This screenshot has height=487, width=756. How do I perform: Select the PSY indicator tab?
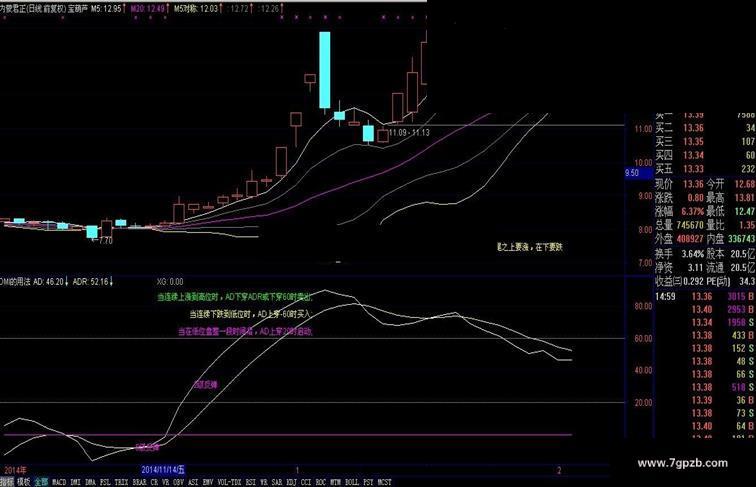tap(368, 482)
